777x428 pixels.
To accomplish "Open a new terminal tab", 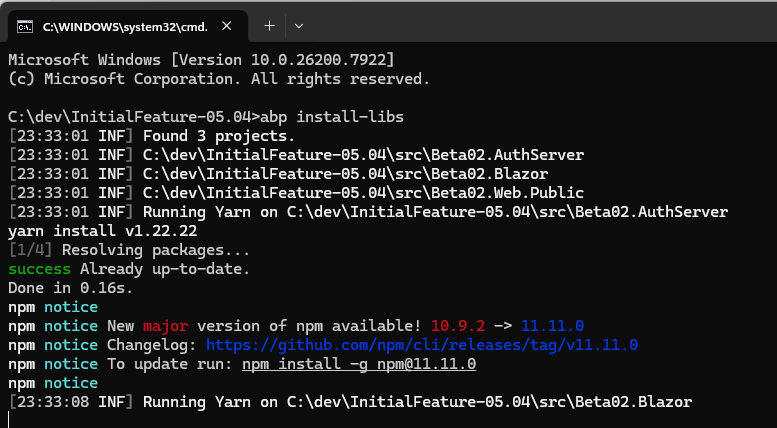I will (x=269, y=24).
